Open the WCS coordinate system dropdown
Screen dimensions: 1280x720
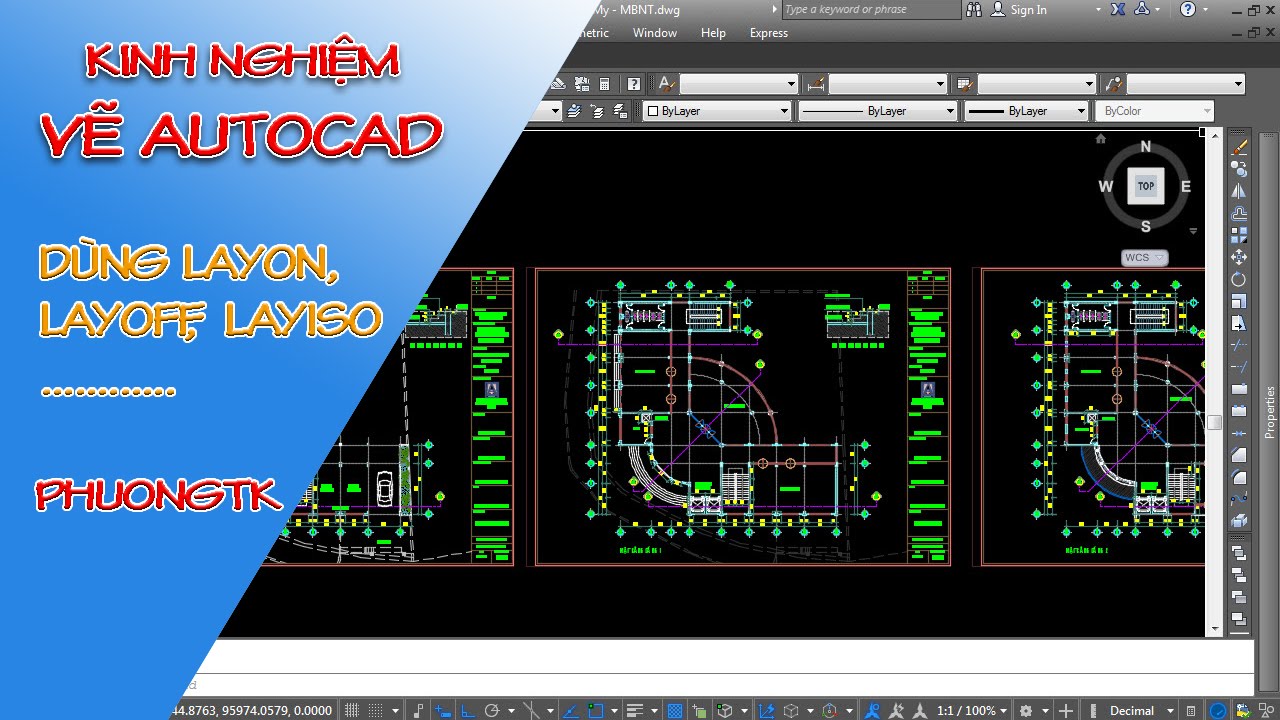(1144, 258)
